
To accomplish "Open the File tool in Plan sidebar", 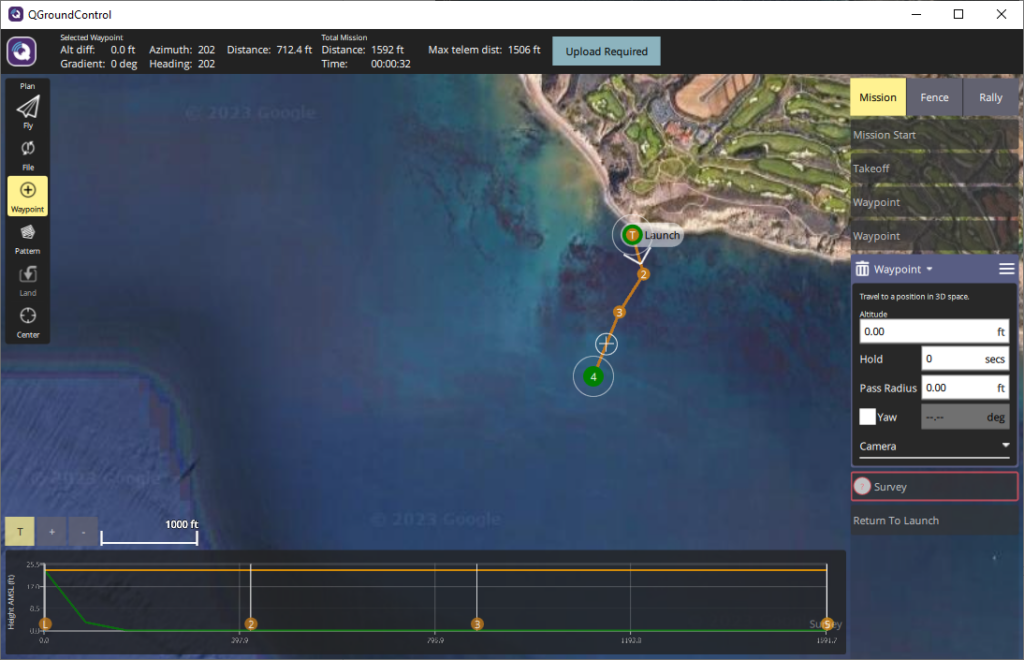I will (x=28, y=149).
